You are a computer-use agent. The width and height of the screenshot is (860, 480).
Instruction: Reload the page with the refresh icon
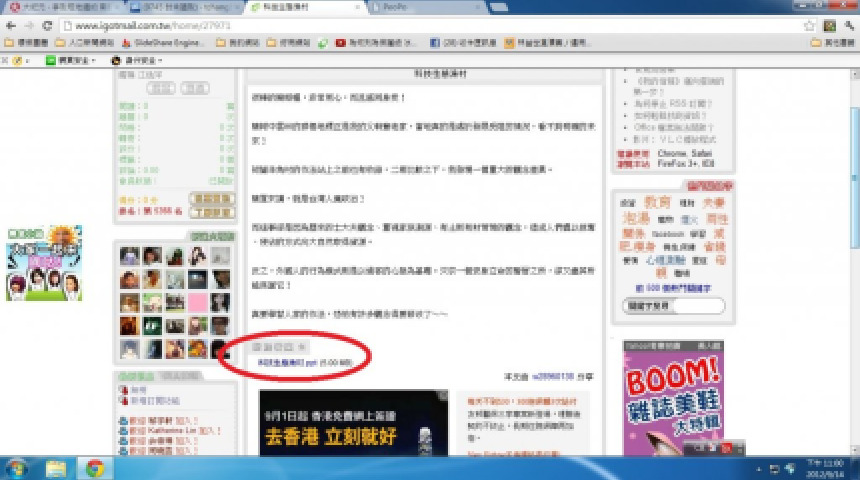47,24
